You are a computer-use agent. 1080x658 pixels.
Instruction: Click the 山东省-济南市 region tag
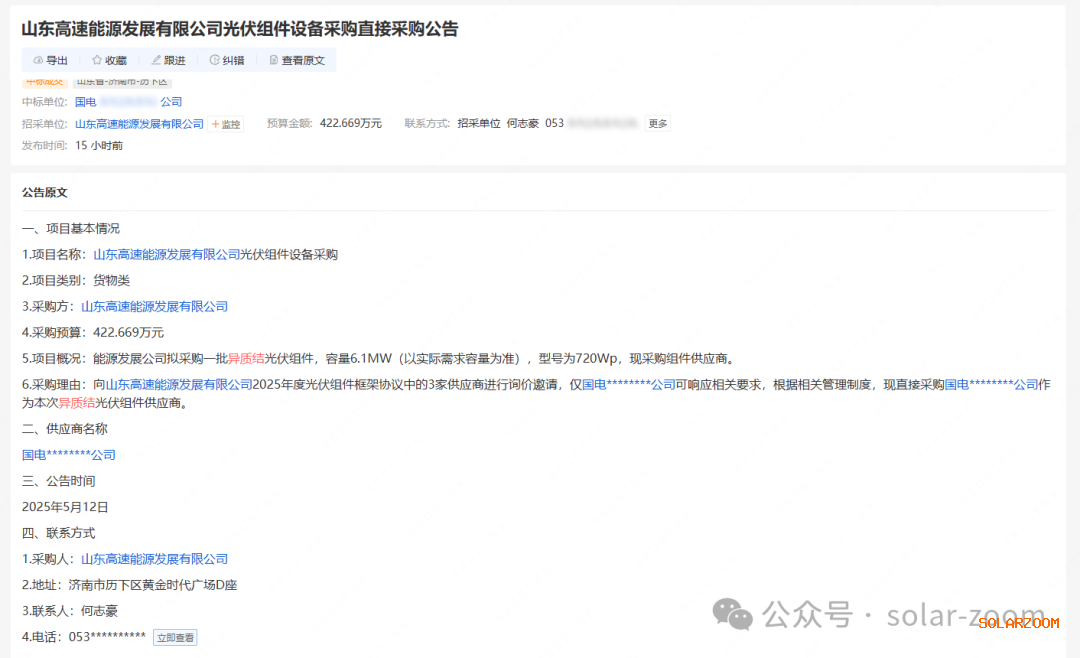pyautogui.click(x=122, y=82)
